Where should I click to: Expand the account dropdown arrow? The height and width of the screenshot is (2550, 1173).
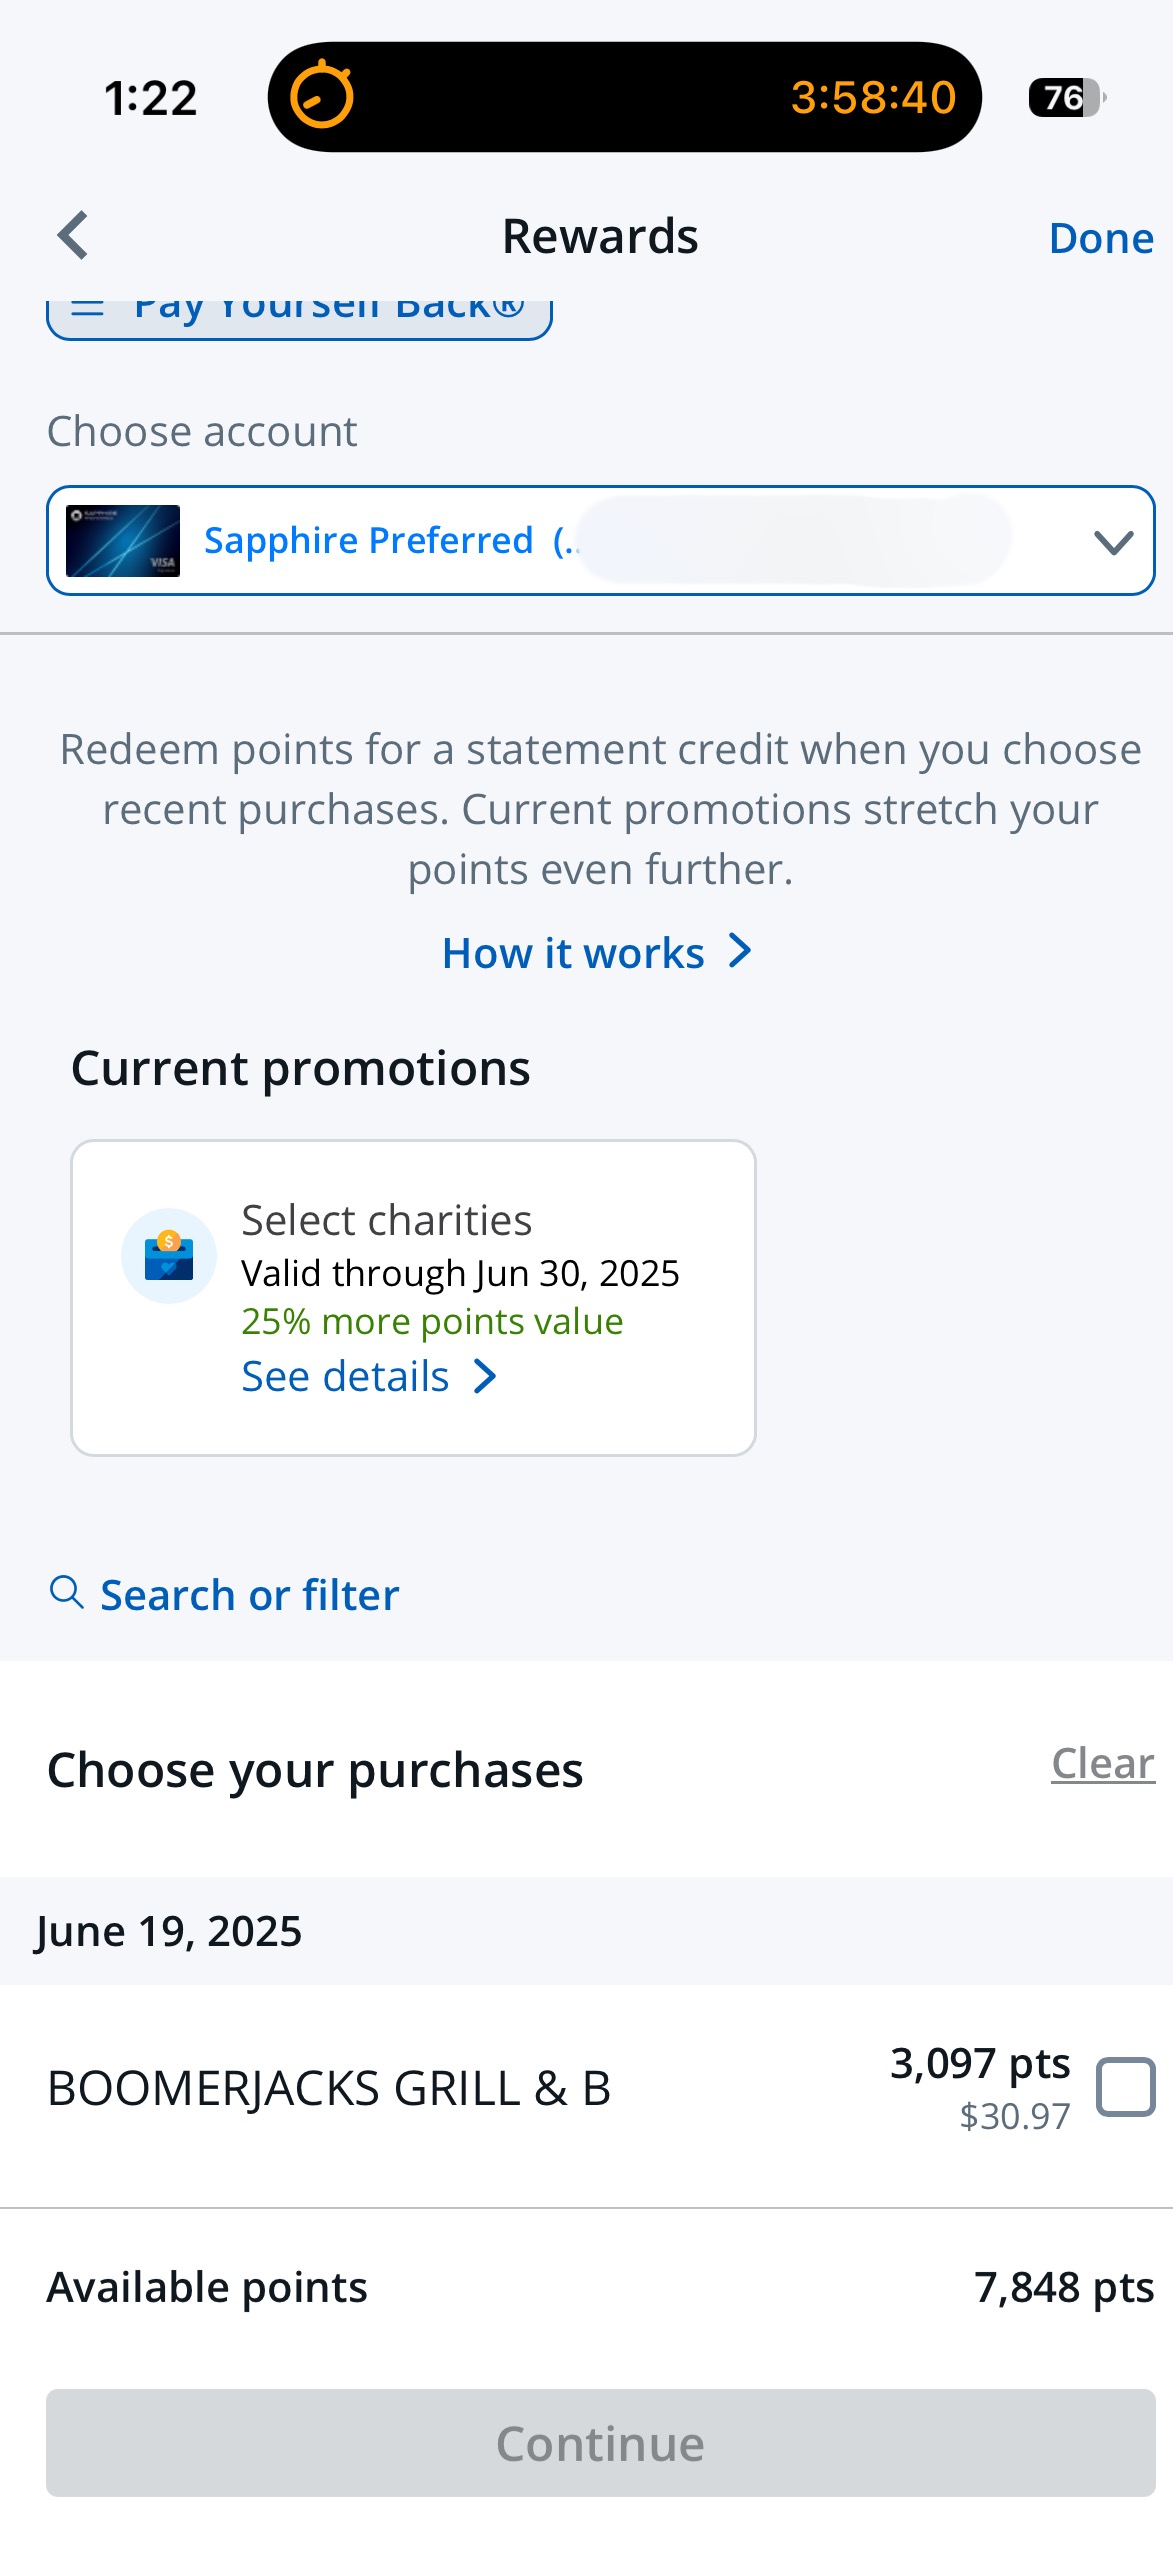pos(1113,542)
